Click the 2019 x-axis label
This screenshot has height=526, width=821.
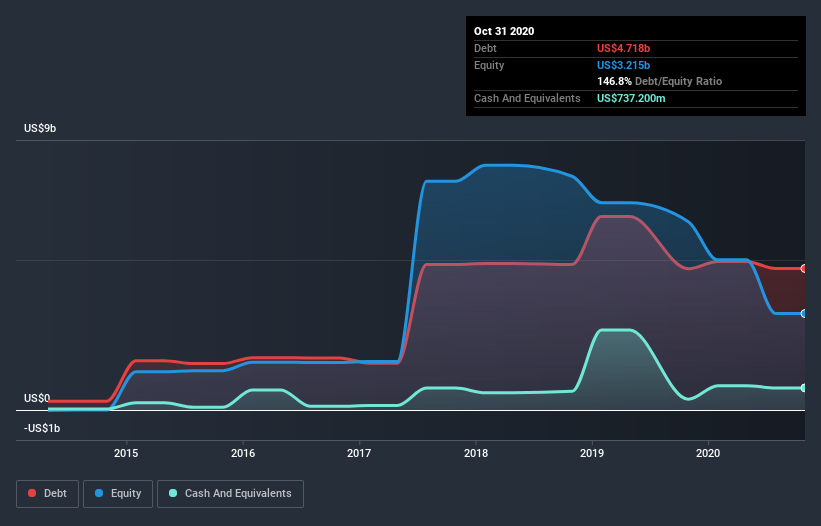coord(592,453)
